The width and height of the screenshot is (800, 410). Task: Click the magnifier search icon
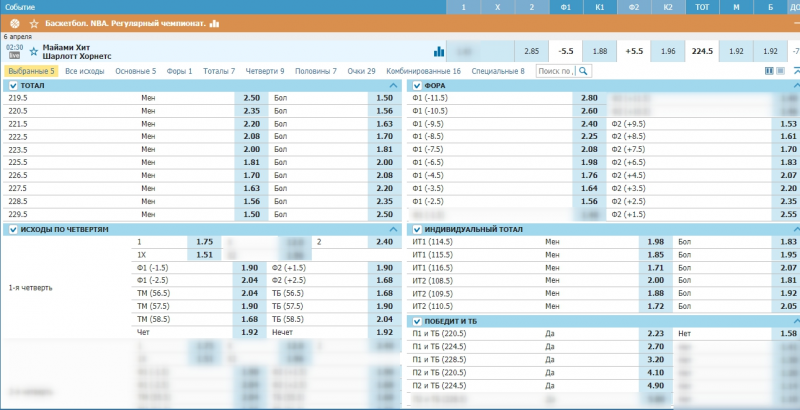pyautogui.click(x=583, y=71)
